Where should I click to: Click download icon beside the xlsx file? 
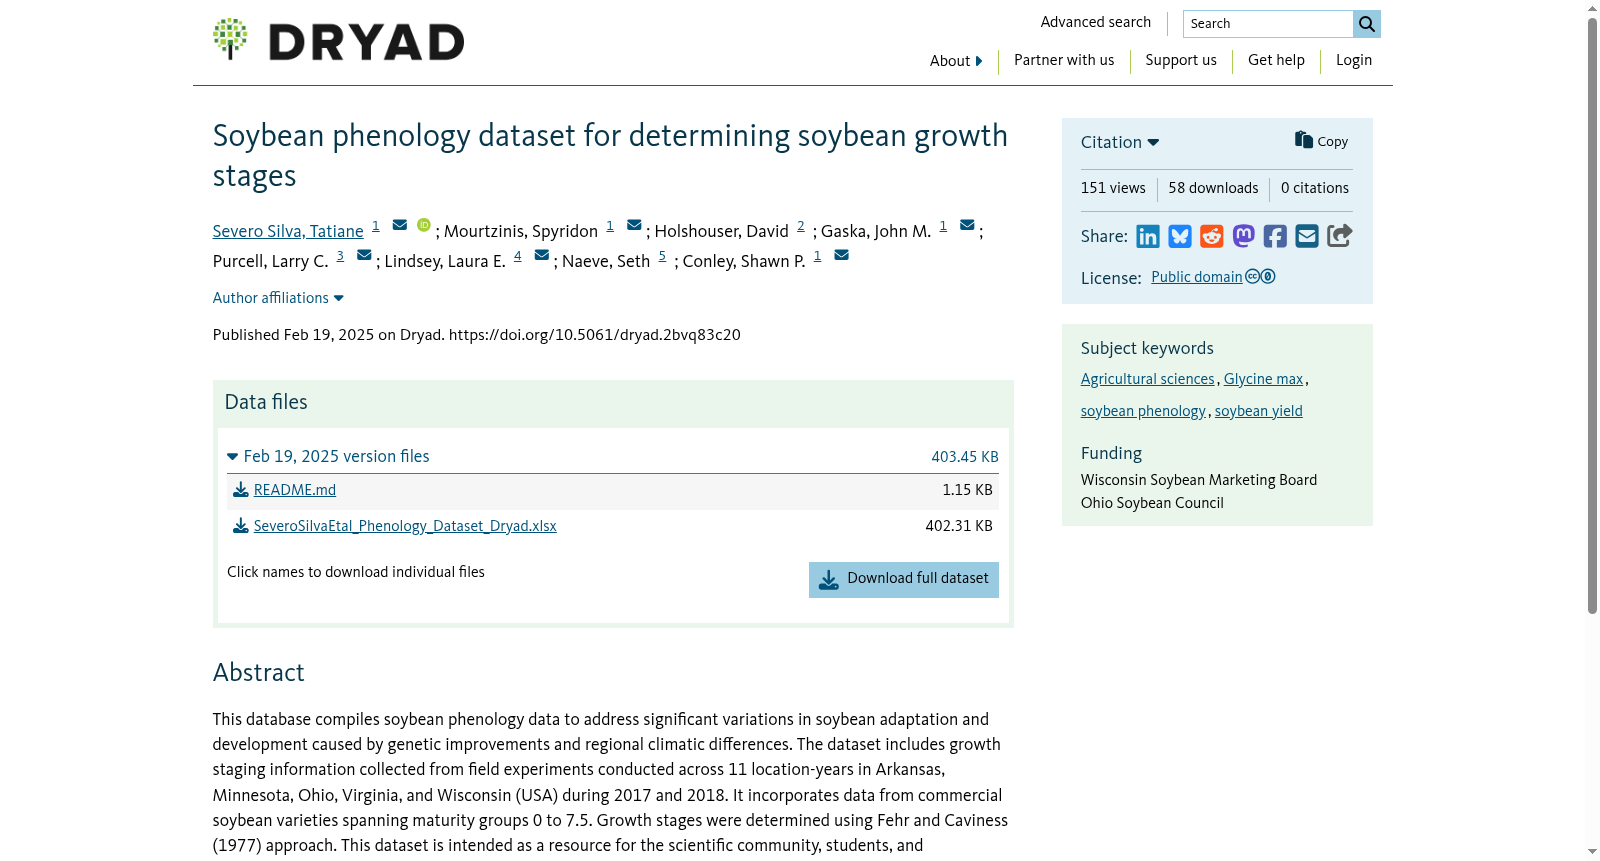tap(240, 526)
